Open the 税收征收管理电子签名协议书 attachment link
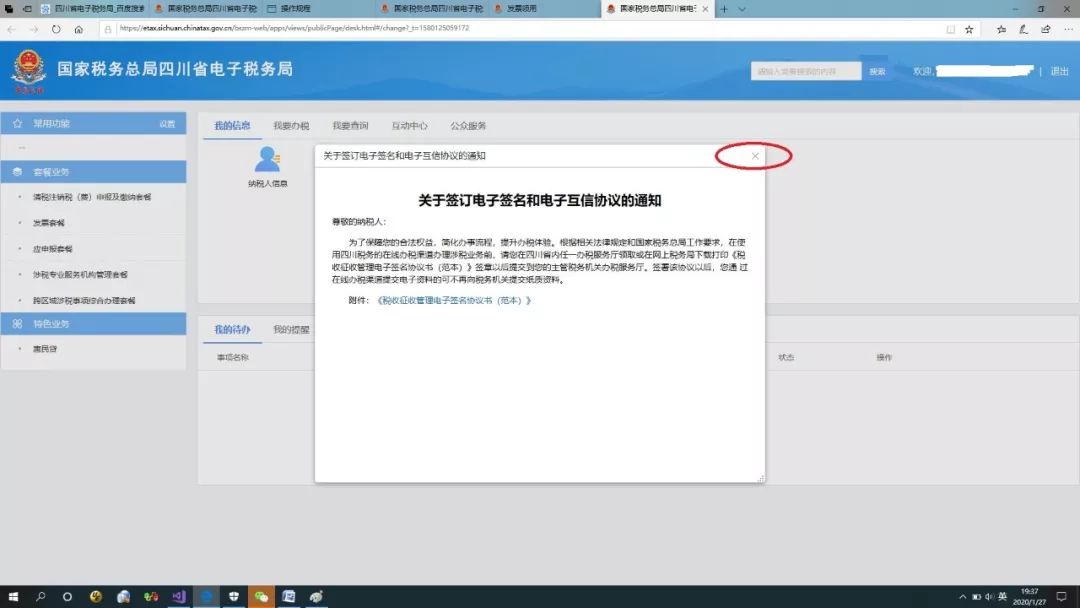 coord(454,300)
